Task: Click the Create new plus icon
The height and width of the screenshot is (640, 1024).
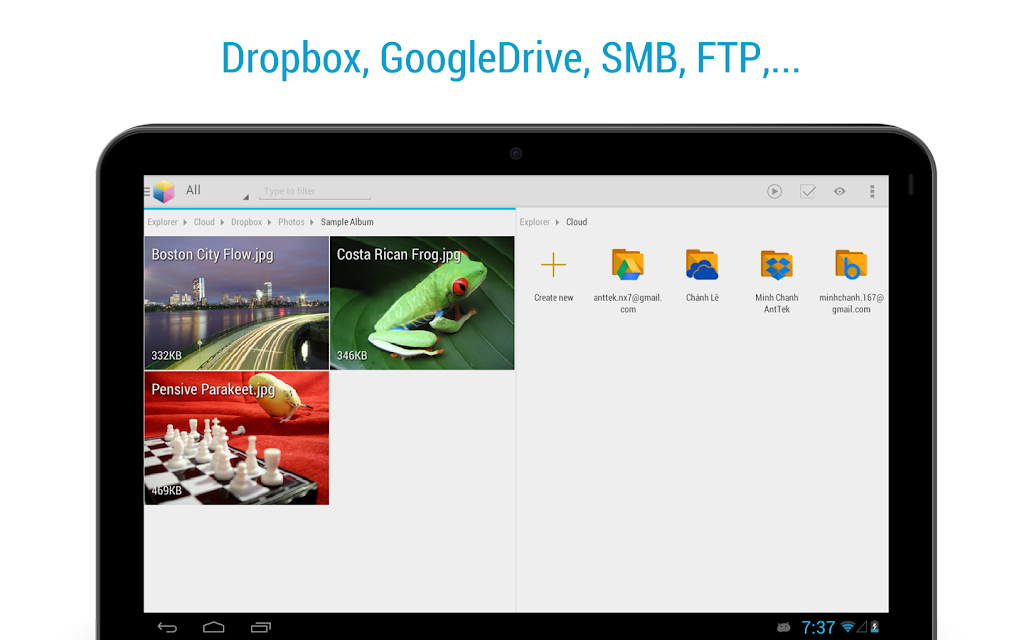Action: (x=553, y=265)
